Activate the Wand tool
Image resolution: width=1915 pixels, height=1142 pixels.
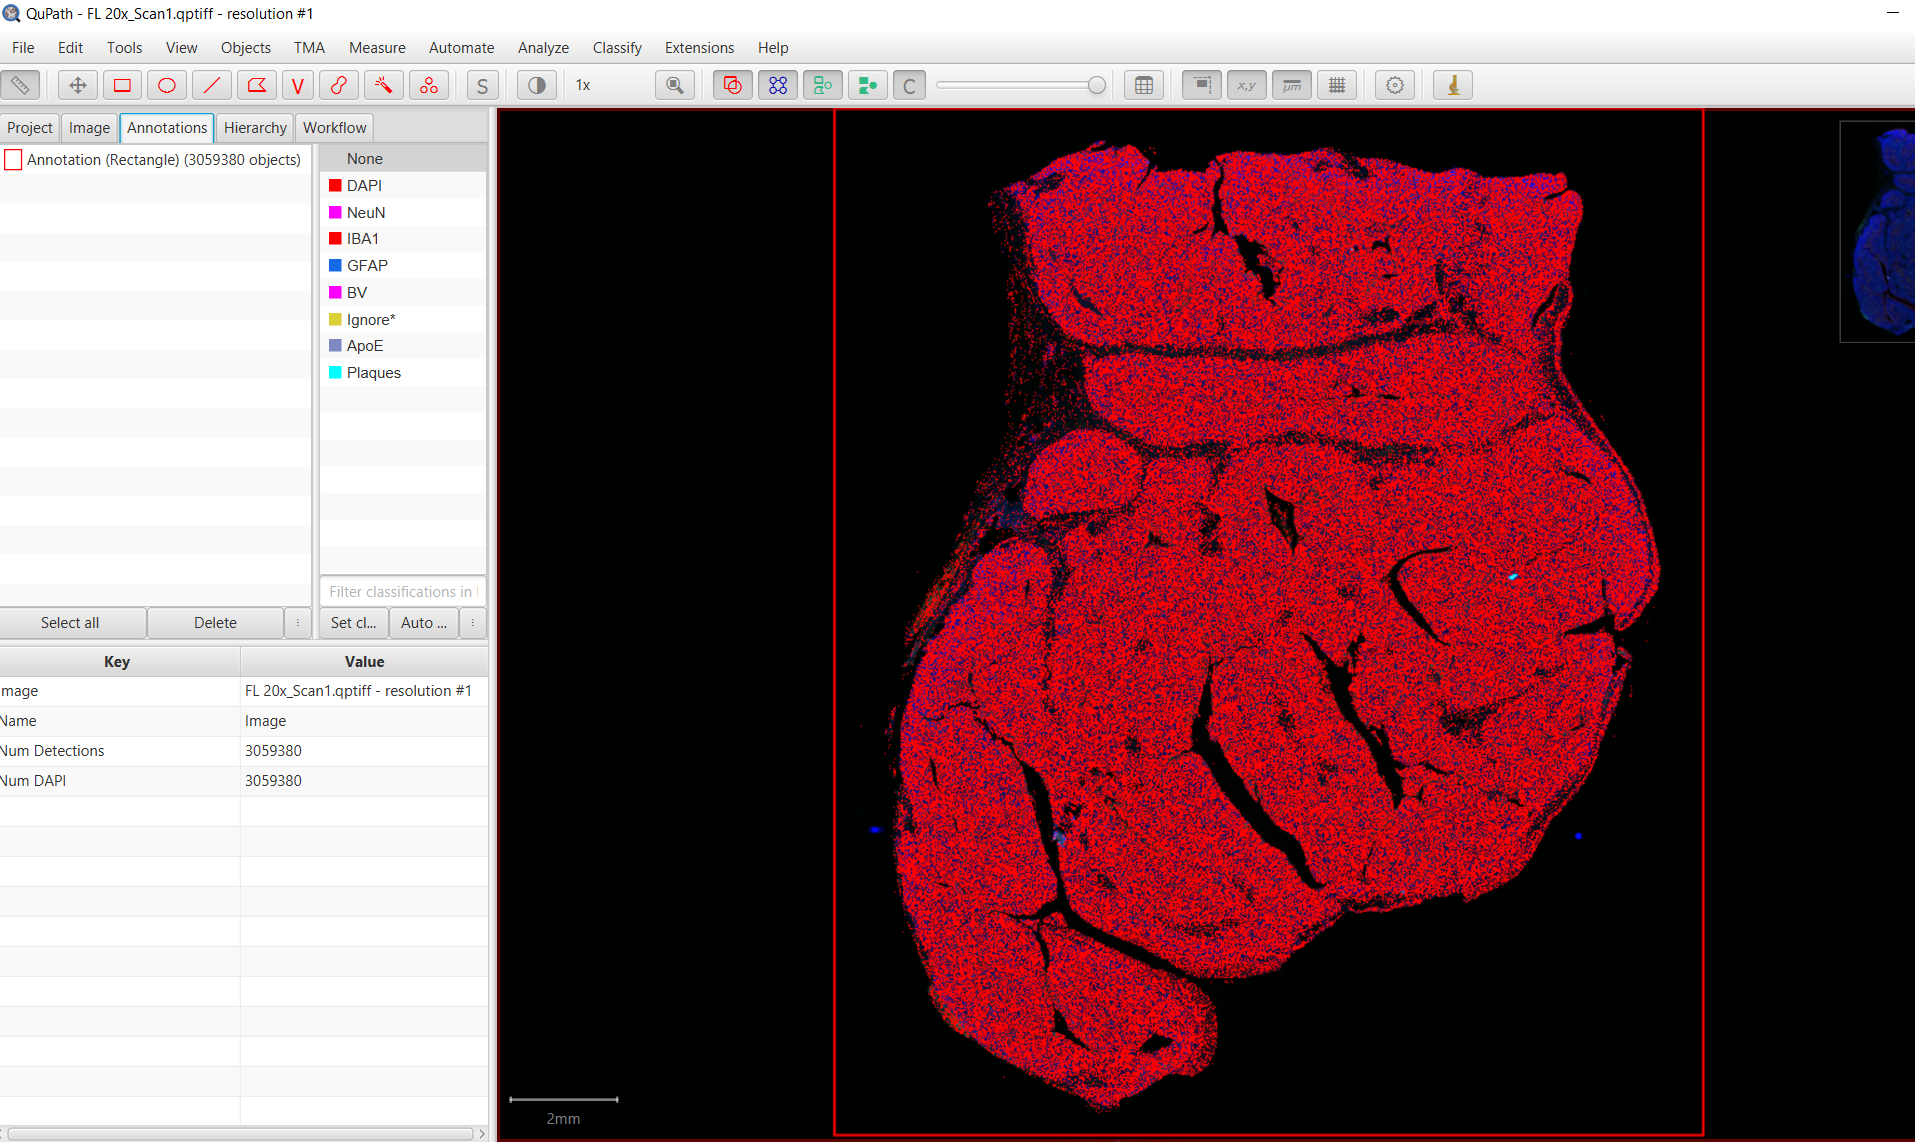click(x=383, y=85)
